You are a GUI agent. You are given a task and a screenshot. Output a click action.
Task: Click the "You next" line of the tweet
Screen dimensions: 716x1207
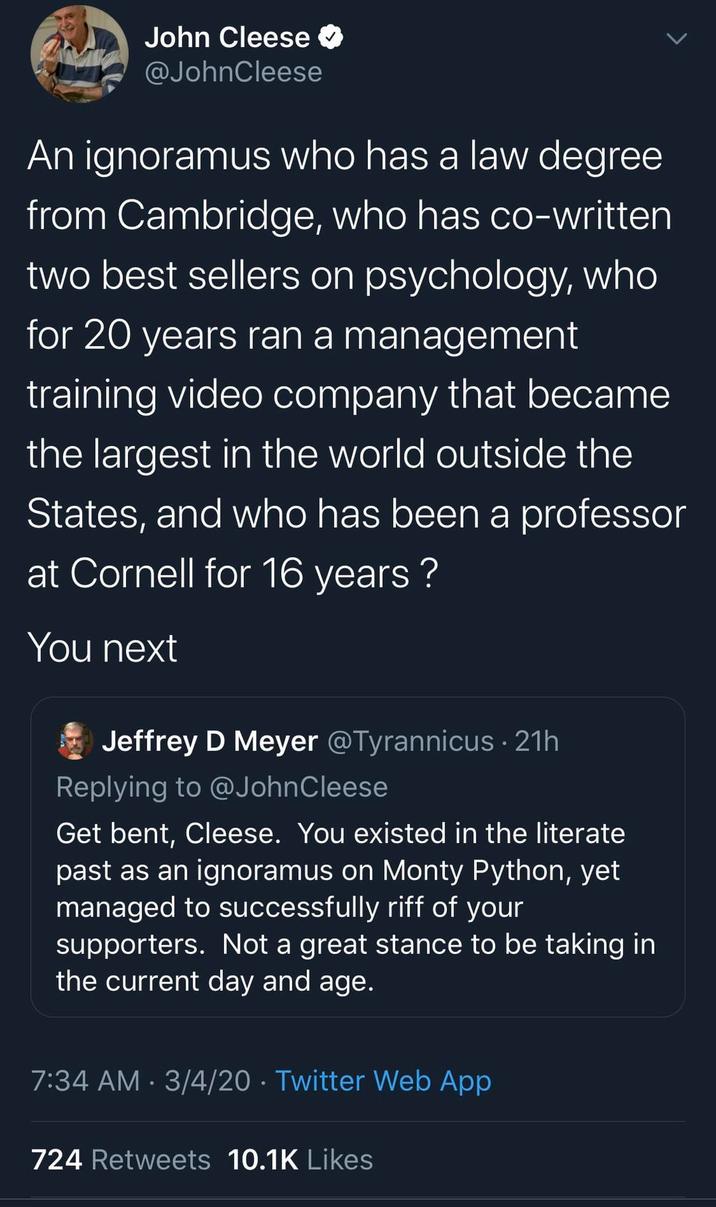(102, 647)
